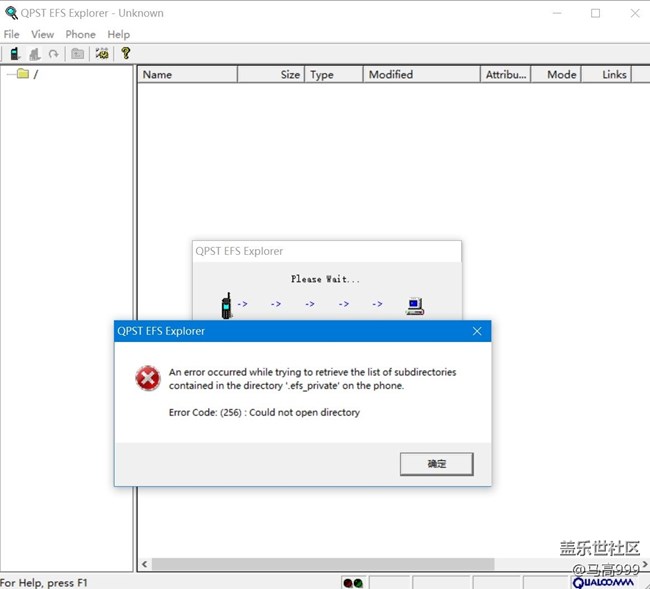Viewport: 650px width, 589px height.
Task: Sort file list by Size column
Action: [271, 74]
